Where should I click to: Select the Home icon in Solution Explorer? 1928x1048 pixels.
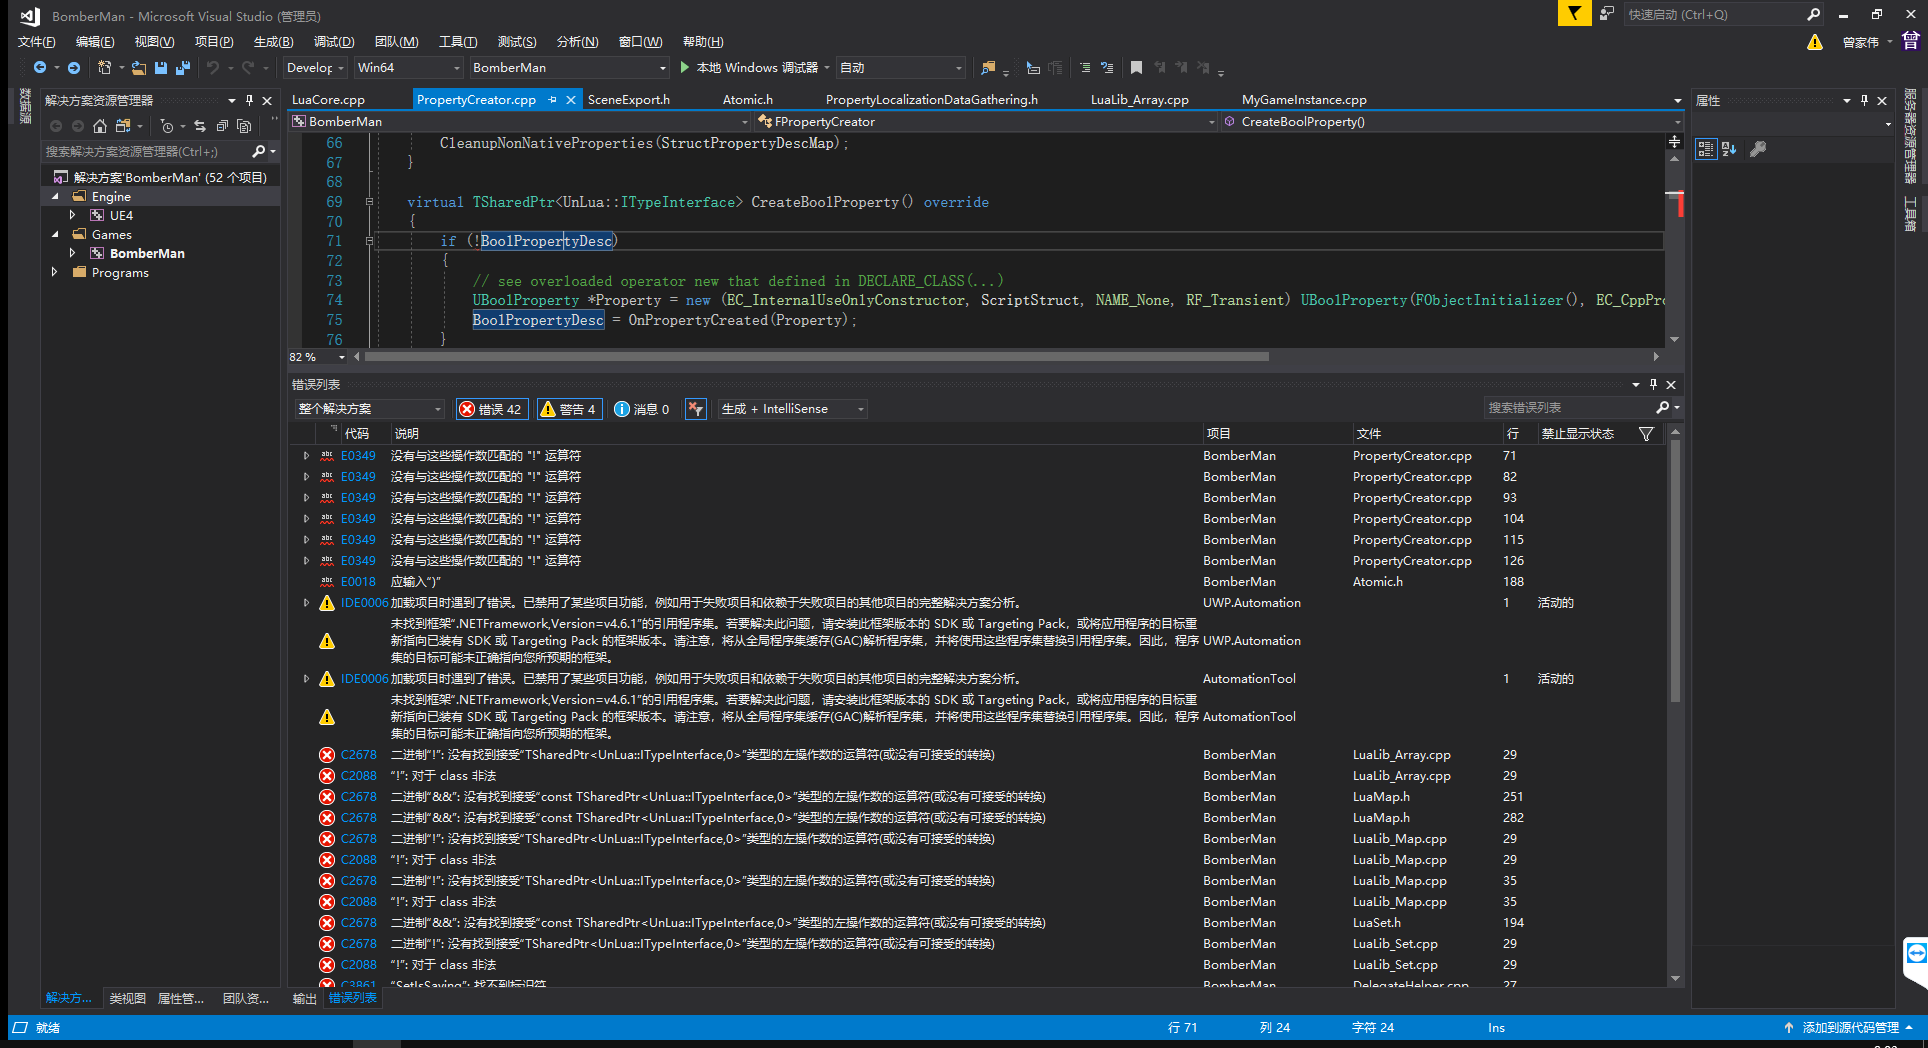click(99, 126)
